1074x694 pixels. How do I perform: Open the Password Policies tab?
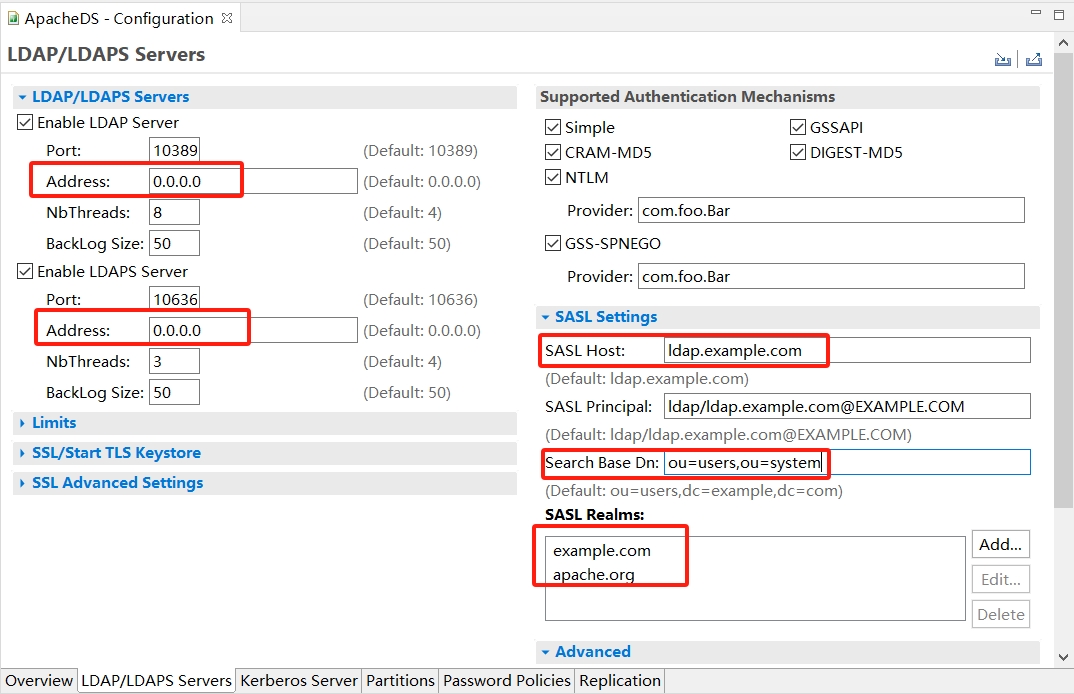[506, 681]
